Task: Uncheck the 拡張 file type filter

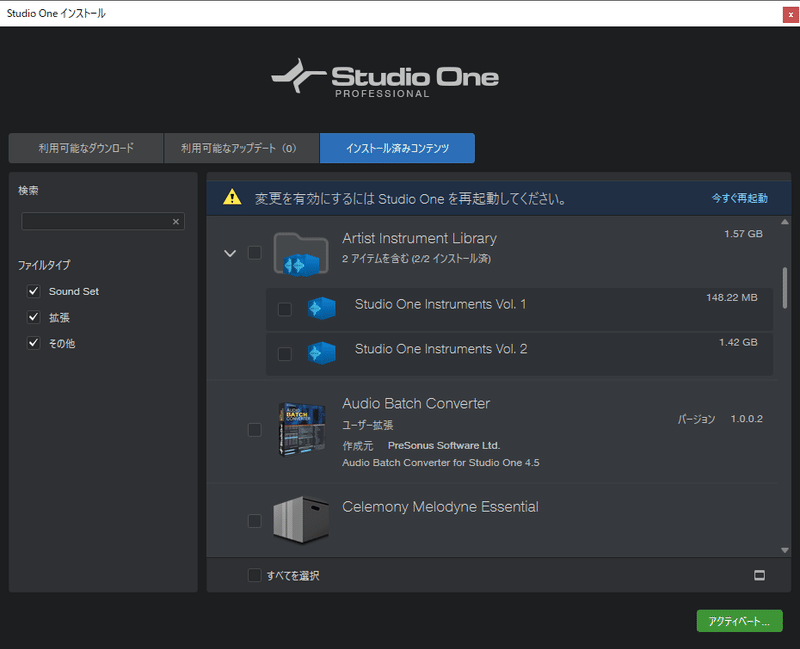Action: tap(33, 317)
